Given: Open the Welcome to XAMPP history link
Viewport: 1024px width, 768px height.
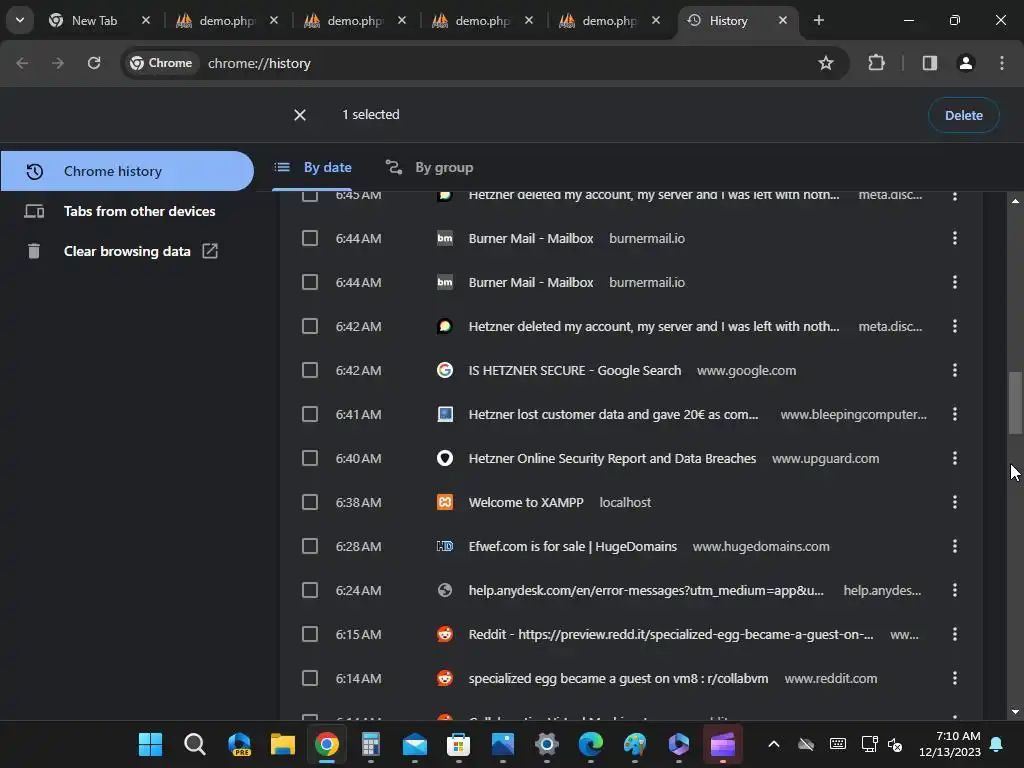Looking at the screenshot, I should 526,502.
